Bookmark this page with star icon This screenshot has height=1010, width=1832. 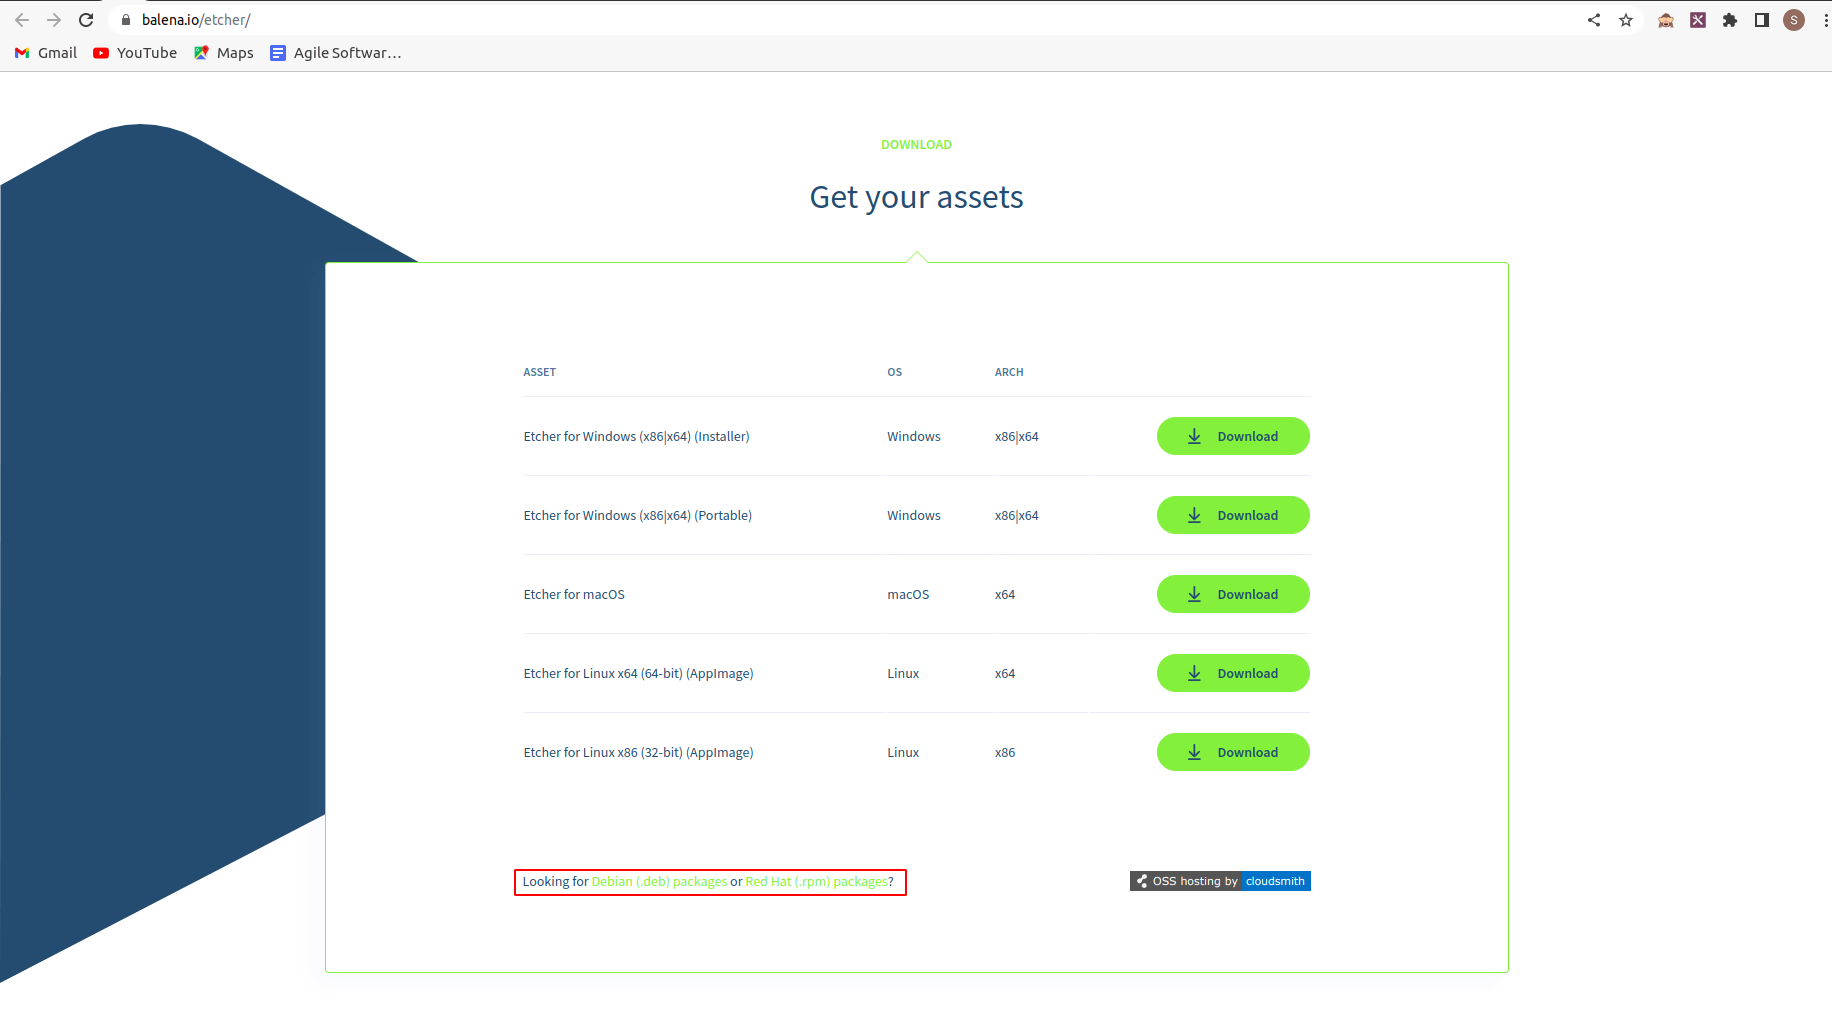click(x=1626, y=20)
